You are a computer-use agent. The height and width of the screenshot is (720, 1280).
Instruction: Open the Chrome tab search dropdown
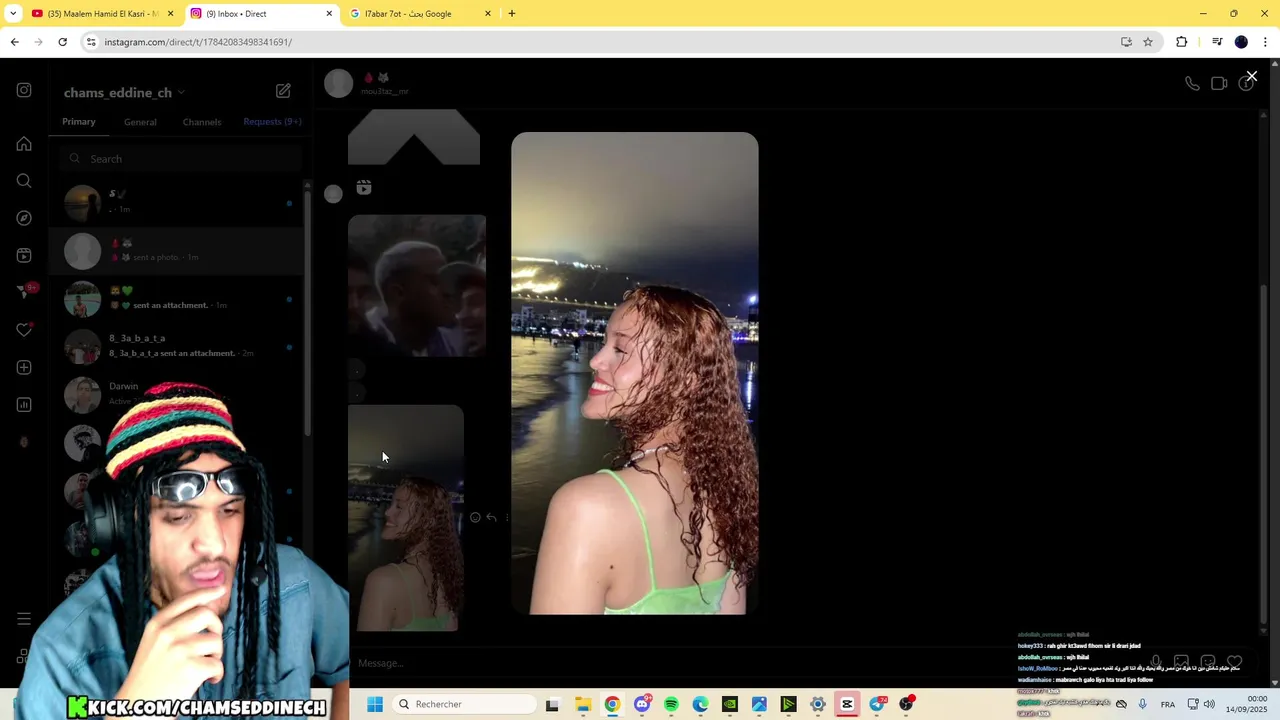12,14
